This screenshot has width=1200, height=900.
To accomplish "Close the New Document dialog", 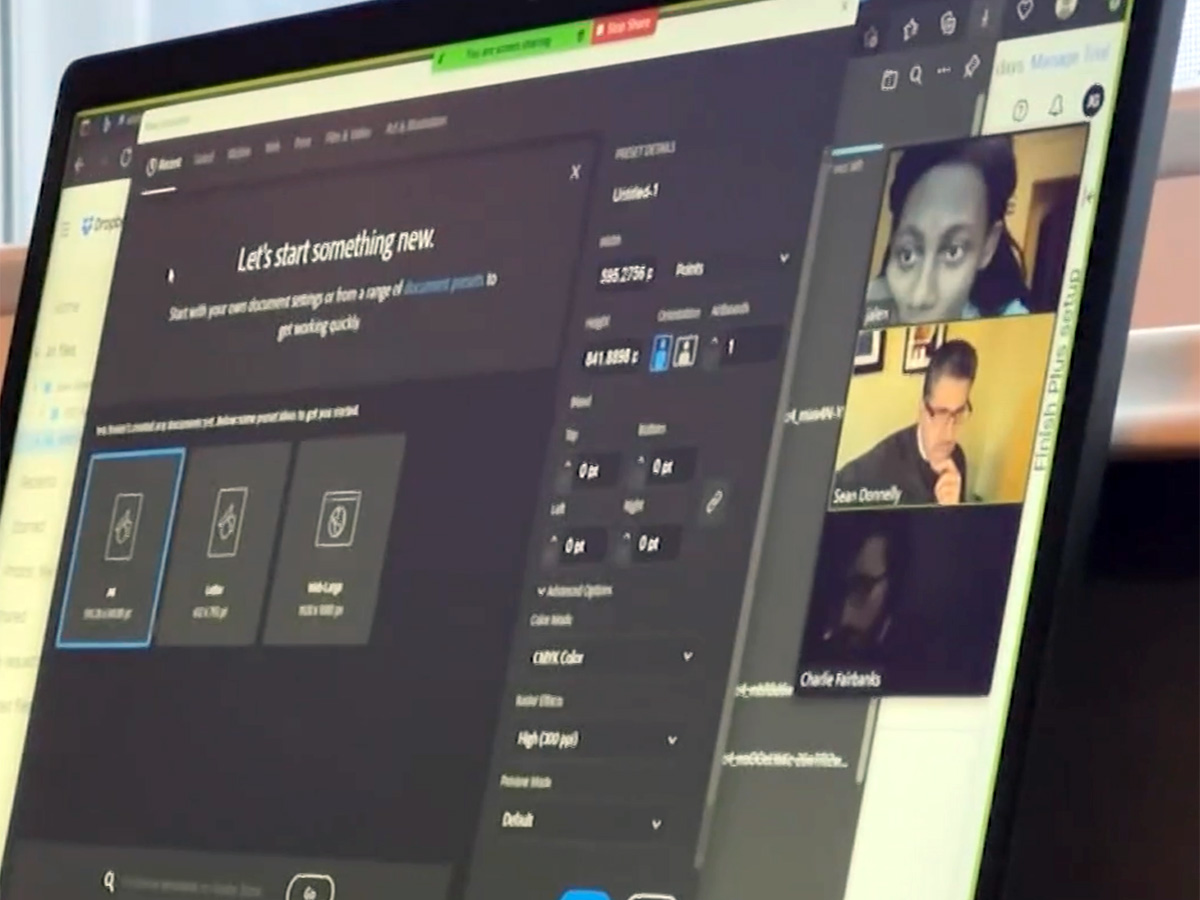I will (x=575, y=172).
